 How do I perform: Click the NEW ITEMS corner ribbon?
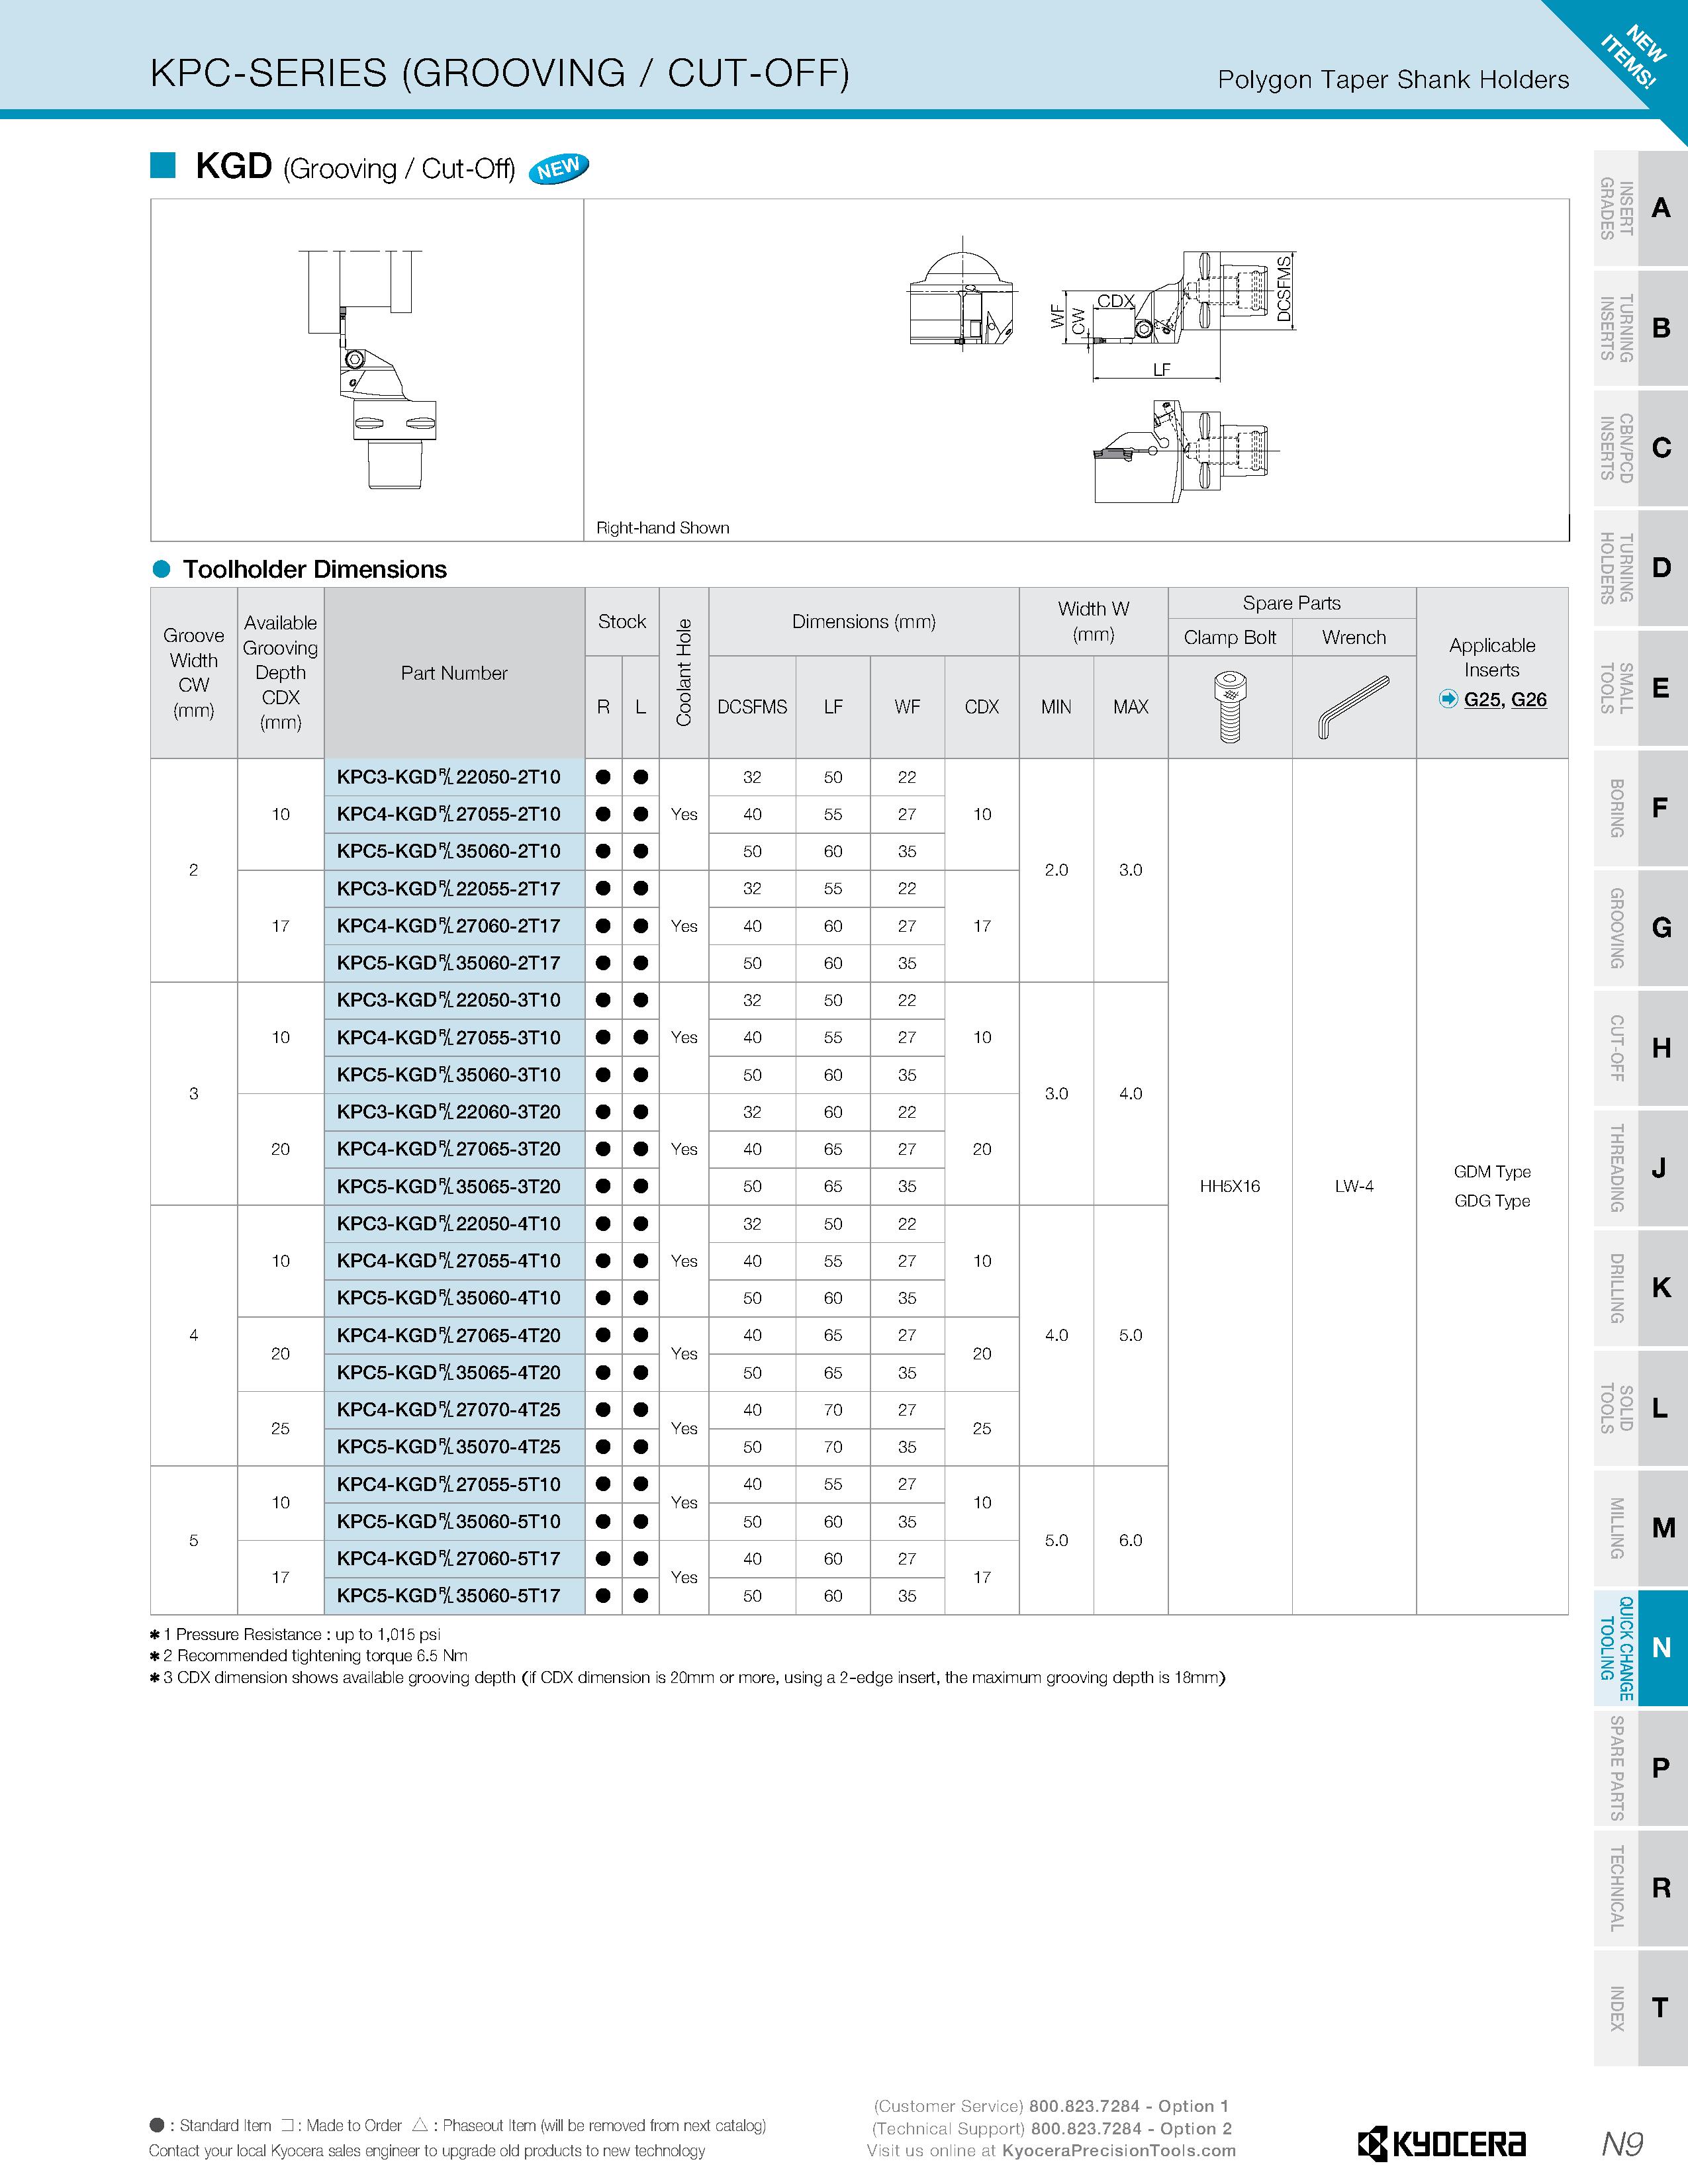coord(1634,55)
